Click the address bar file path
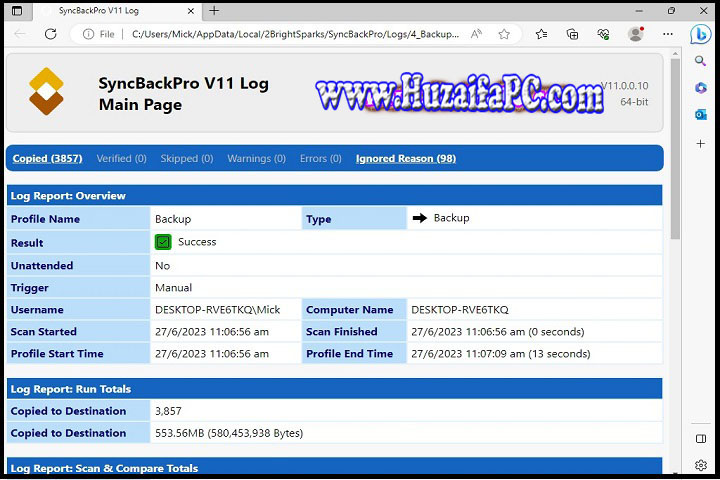This screenshot has width=720, height=480. [295, 34]
